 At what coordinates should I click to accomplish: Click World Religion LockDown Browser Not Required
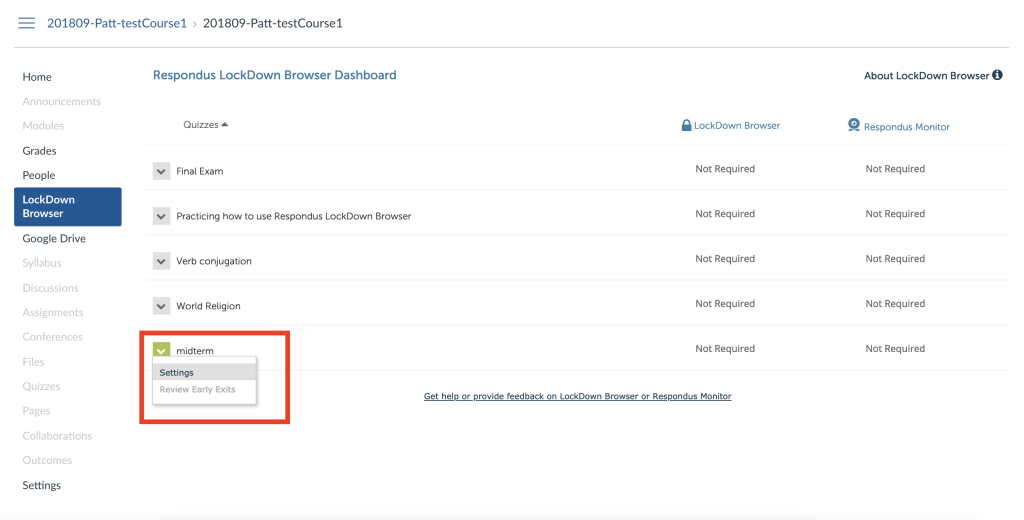(x=725, y=304)
